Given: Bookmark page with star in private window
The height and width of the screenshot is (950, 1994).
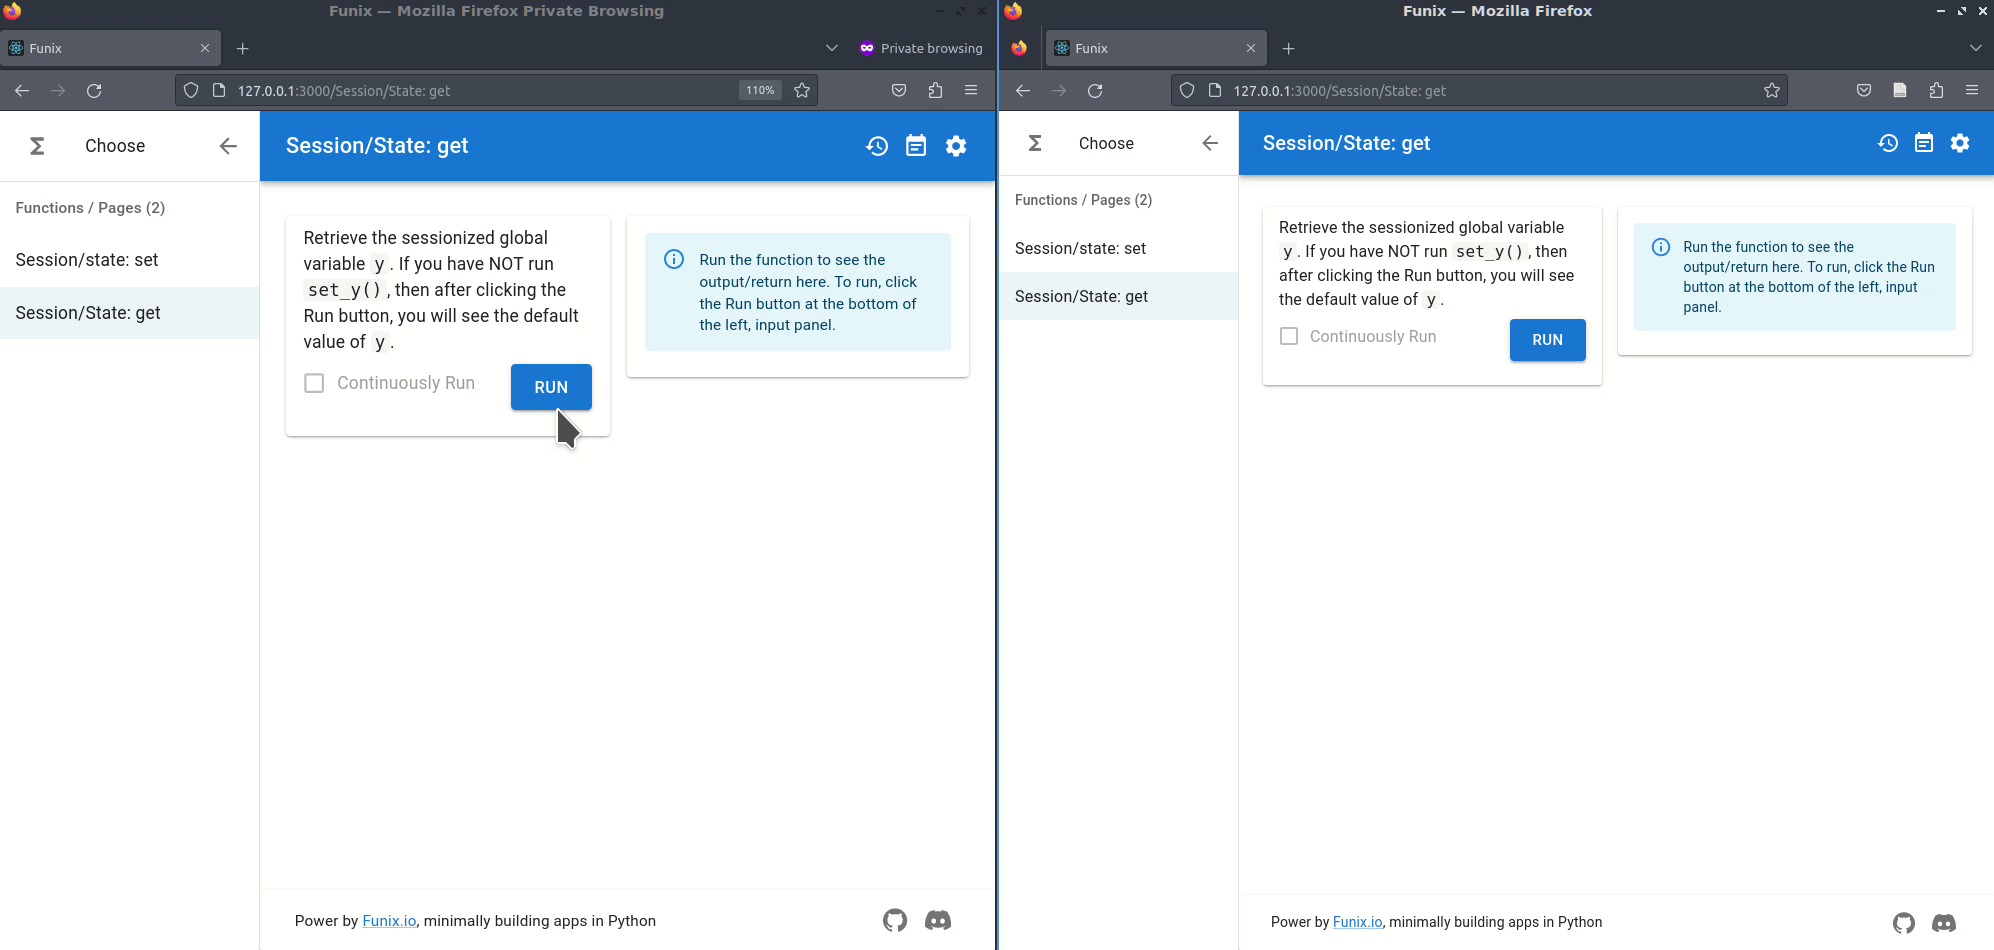Looking at the screenshot, I should click(x=802, y=91).
